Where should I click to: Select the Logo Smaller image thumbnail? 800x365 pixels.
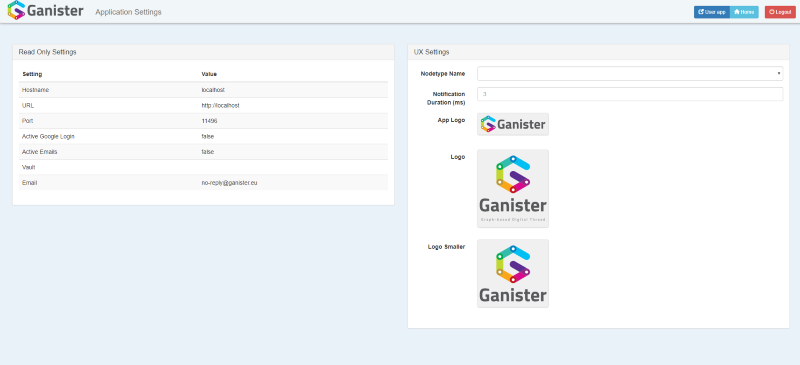coord(513,274)
